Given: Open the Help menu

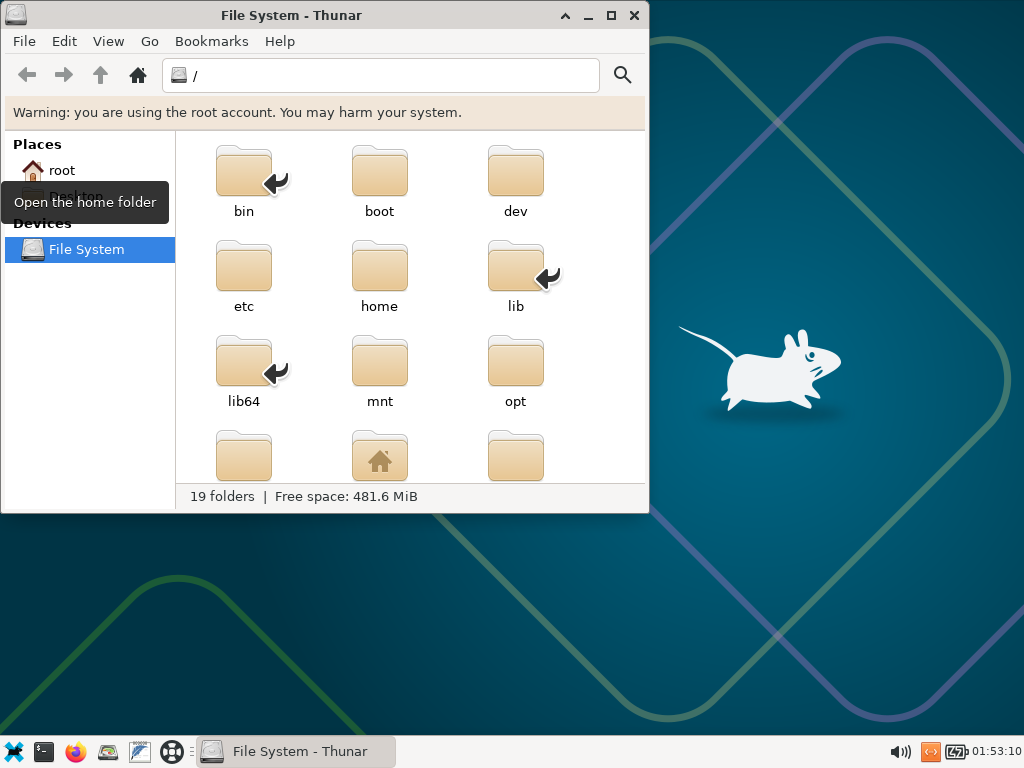Looking at the screenshot, I should 280,41.
